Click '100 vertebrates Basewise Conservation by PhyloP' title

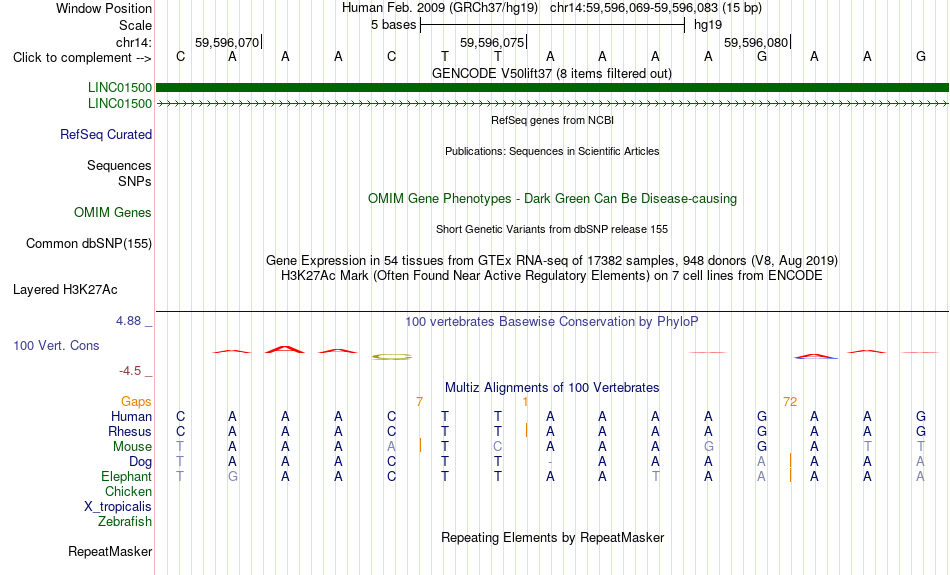(551, 321)
